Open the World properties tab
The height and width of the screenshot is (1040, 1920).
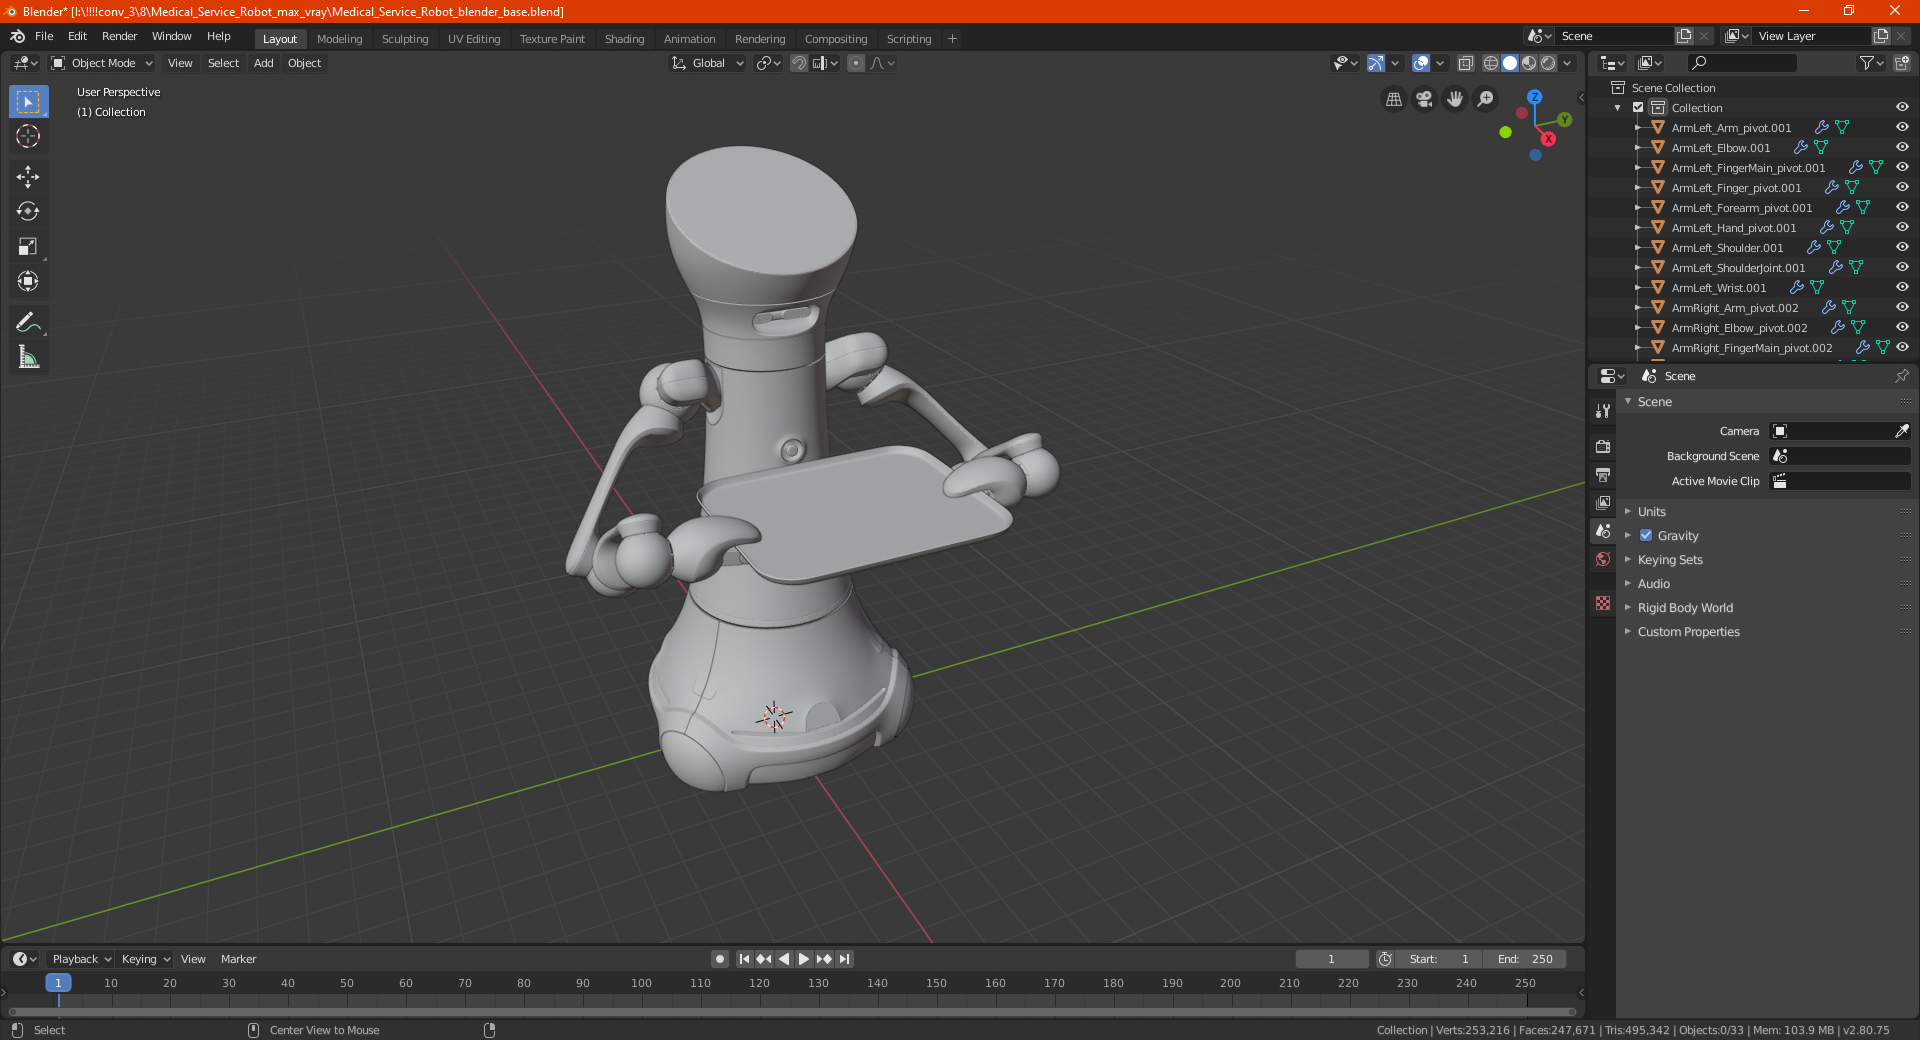pyautogui.click(x=1603, y=559)
